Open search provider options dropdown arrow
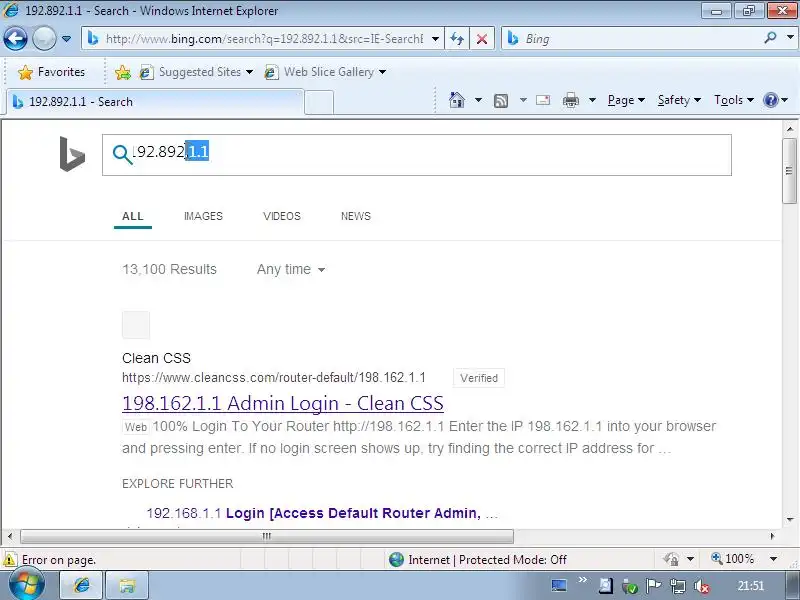The image size is (800, 600). point(790,38)
